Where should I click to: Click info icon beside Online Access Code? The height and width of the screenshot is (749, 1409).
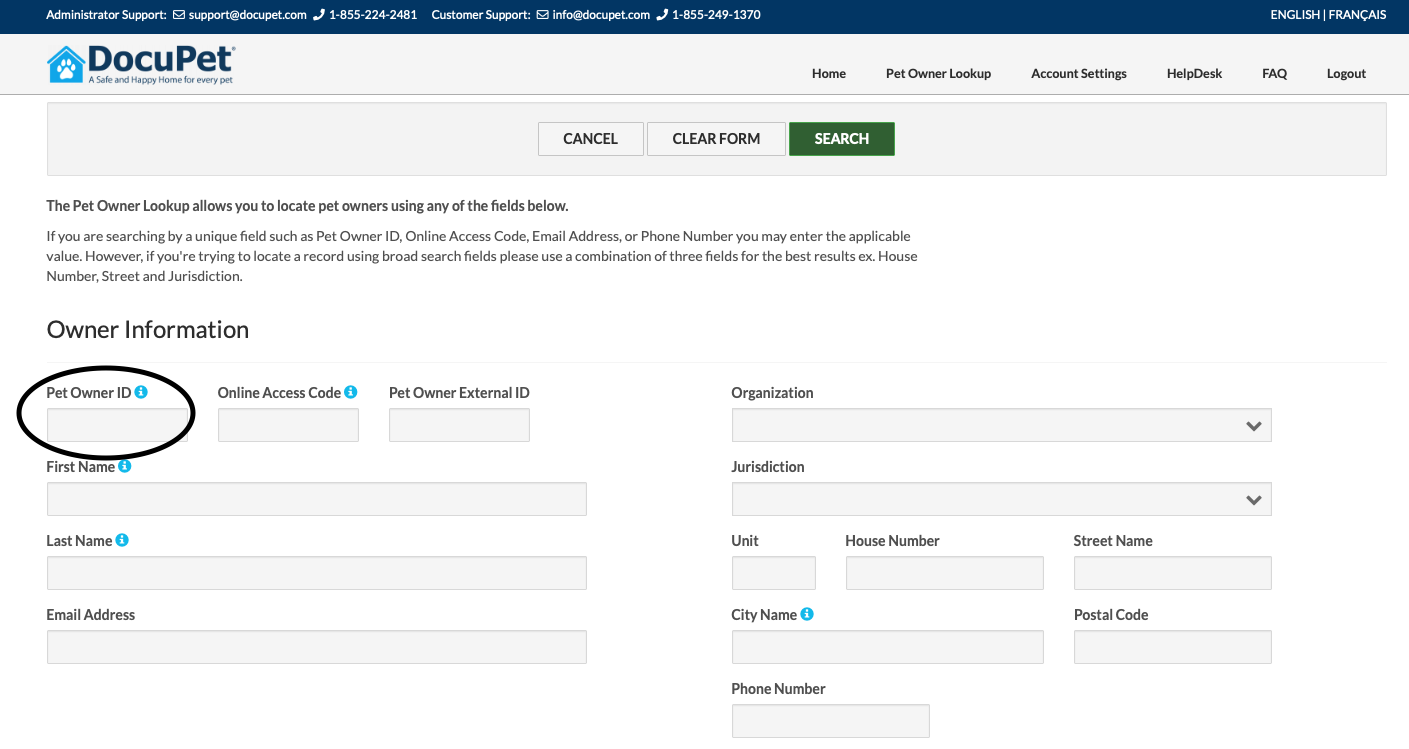click(x=351, y=392)
